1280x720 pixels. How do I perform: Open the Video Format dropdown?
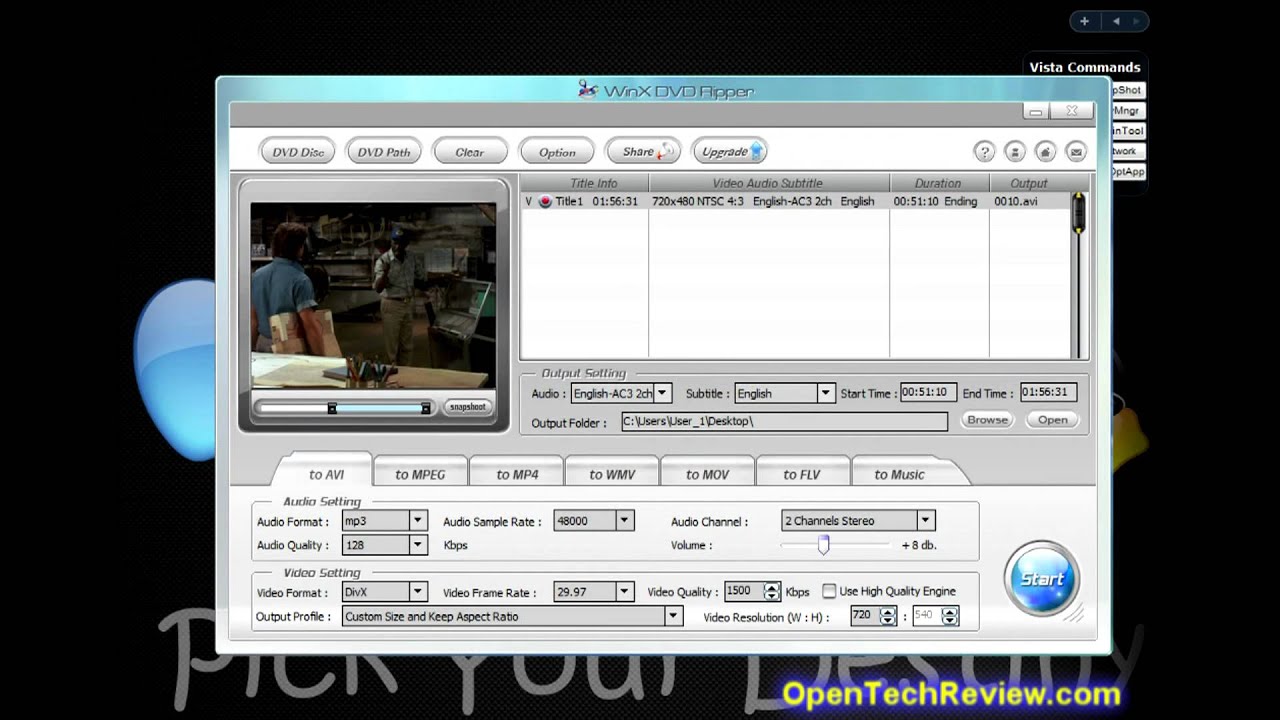pos(418,592)
